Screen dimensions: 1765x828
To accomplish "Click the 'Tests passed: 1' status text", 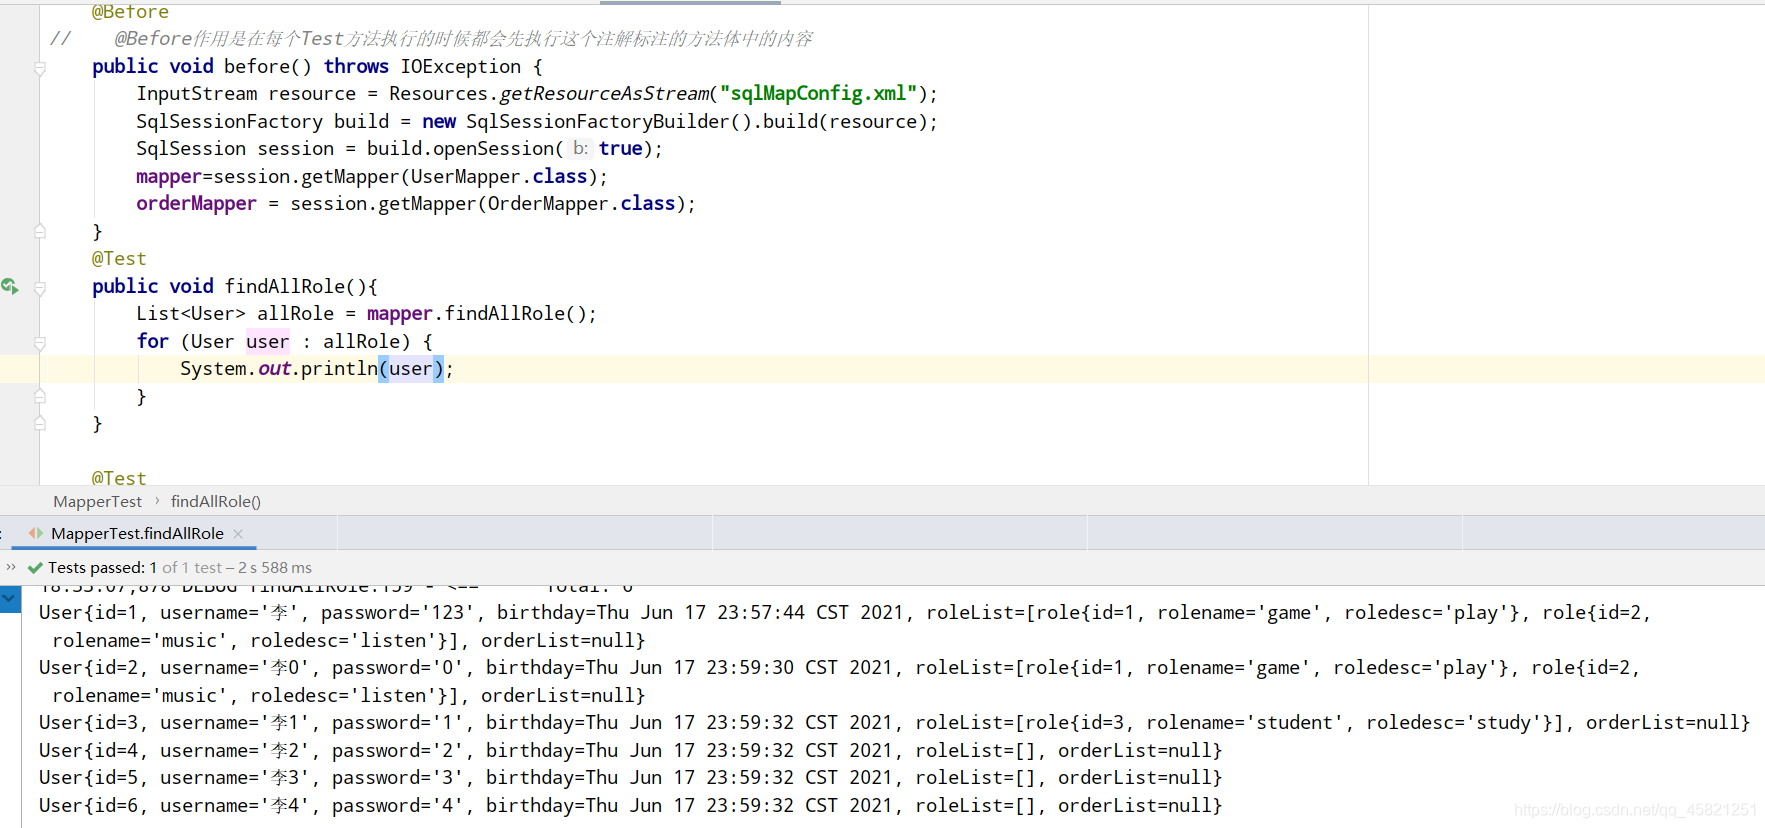I will 102,568.
